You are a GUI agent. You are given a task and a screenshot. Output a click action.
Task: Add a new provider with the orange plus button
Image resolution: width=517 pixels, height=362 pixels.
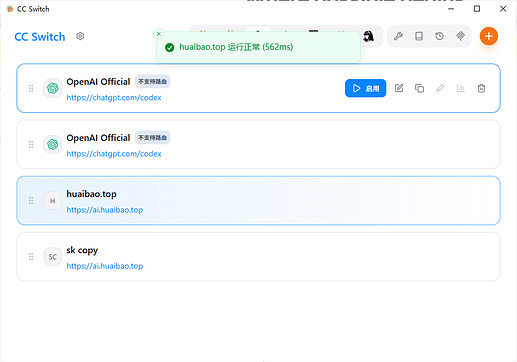(489, 36)
